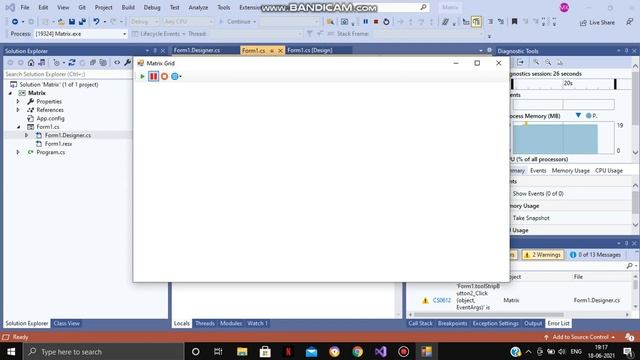Open the CPU Usage tab in Diagnostic Tools
Viewport: 640px width, 360px height.
(609, 171)
